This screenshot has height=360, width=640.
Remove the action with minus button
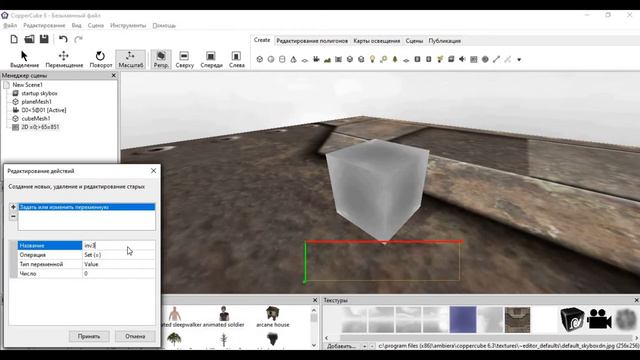[13, 216]
